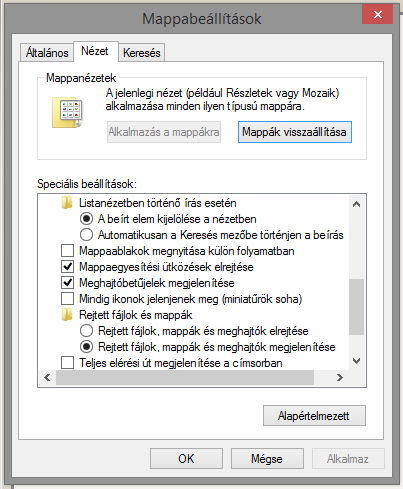This screenshot has height=489, width=403.
Task: Click the Speciális beállítások label
Action: (x=87, y=184)
